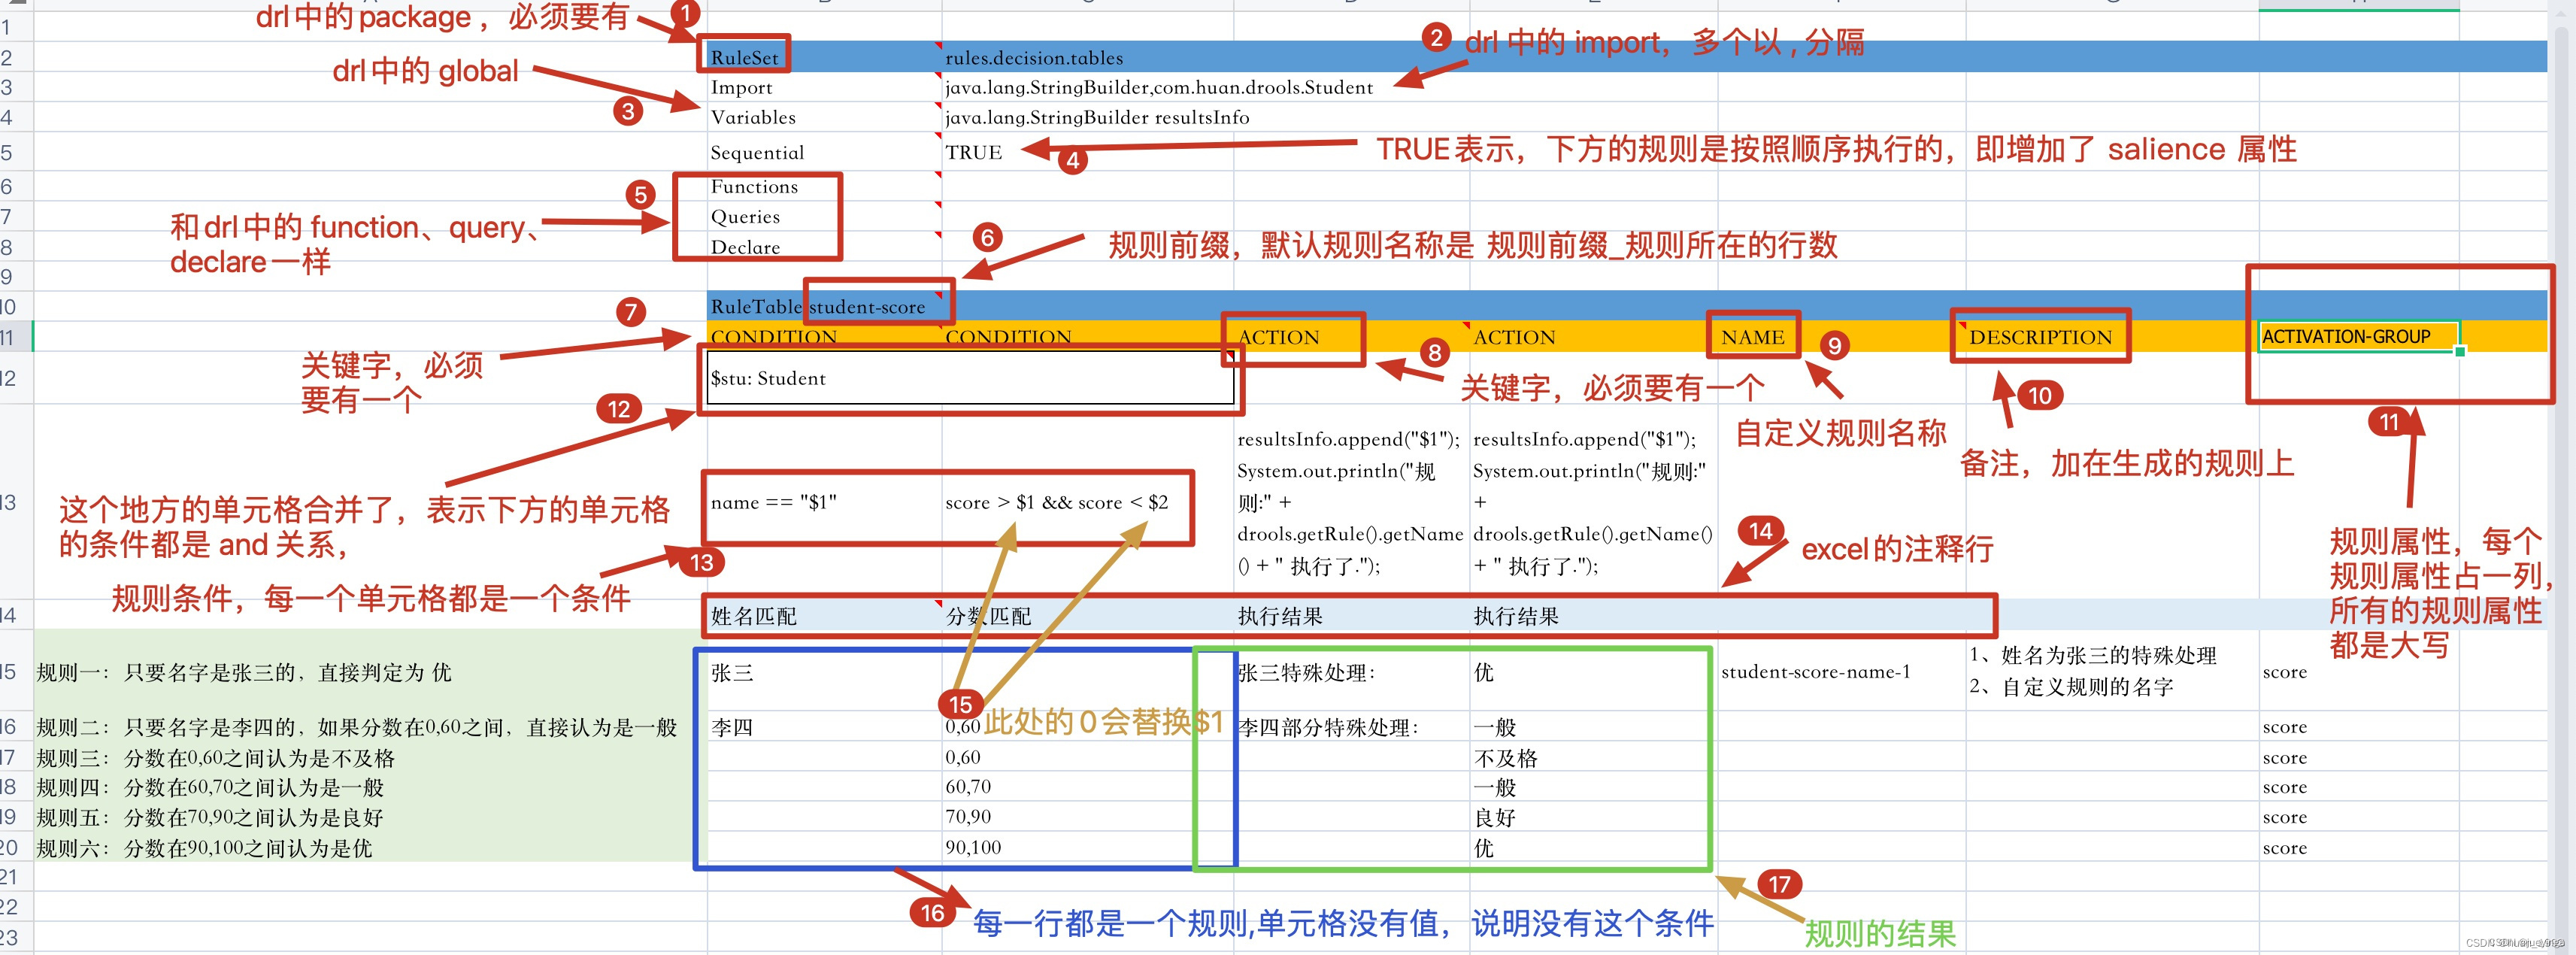Select the 90,100 score range cell

(1087, 847)
